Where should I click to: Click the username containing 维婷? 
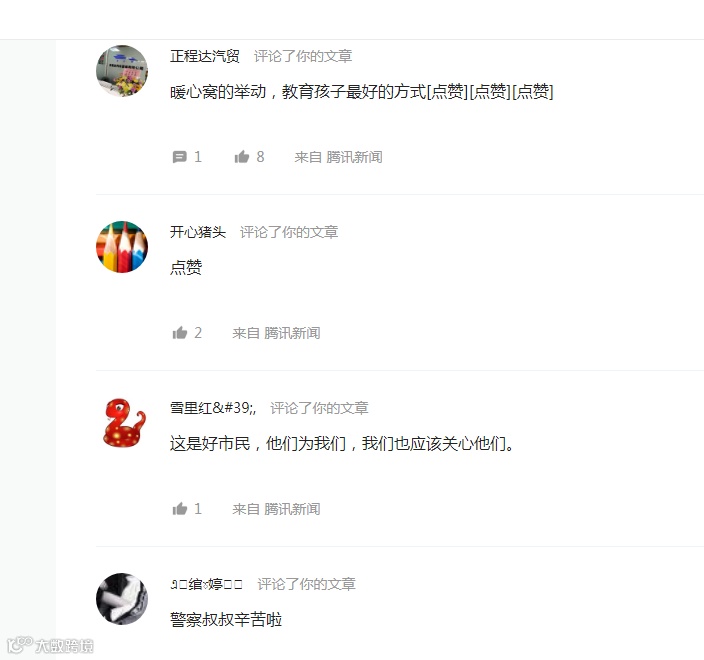click(207, 584)
